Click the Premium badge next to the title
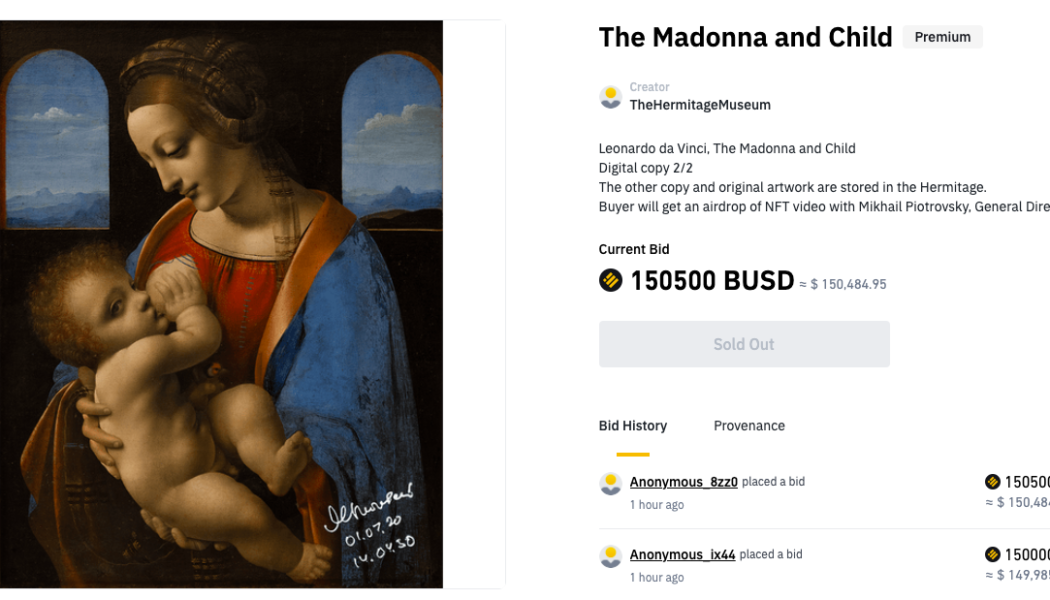The height and width of the screenshot is (600, 1050). [942, 36]
